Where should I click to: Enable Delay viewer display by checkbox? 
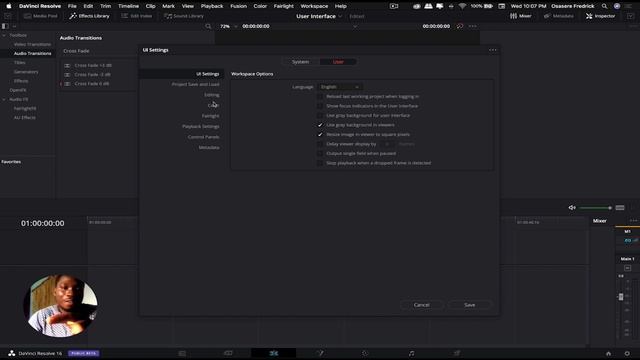(320, 144)
